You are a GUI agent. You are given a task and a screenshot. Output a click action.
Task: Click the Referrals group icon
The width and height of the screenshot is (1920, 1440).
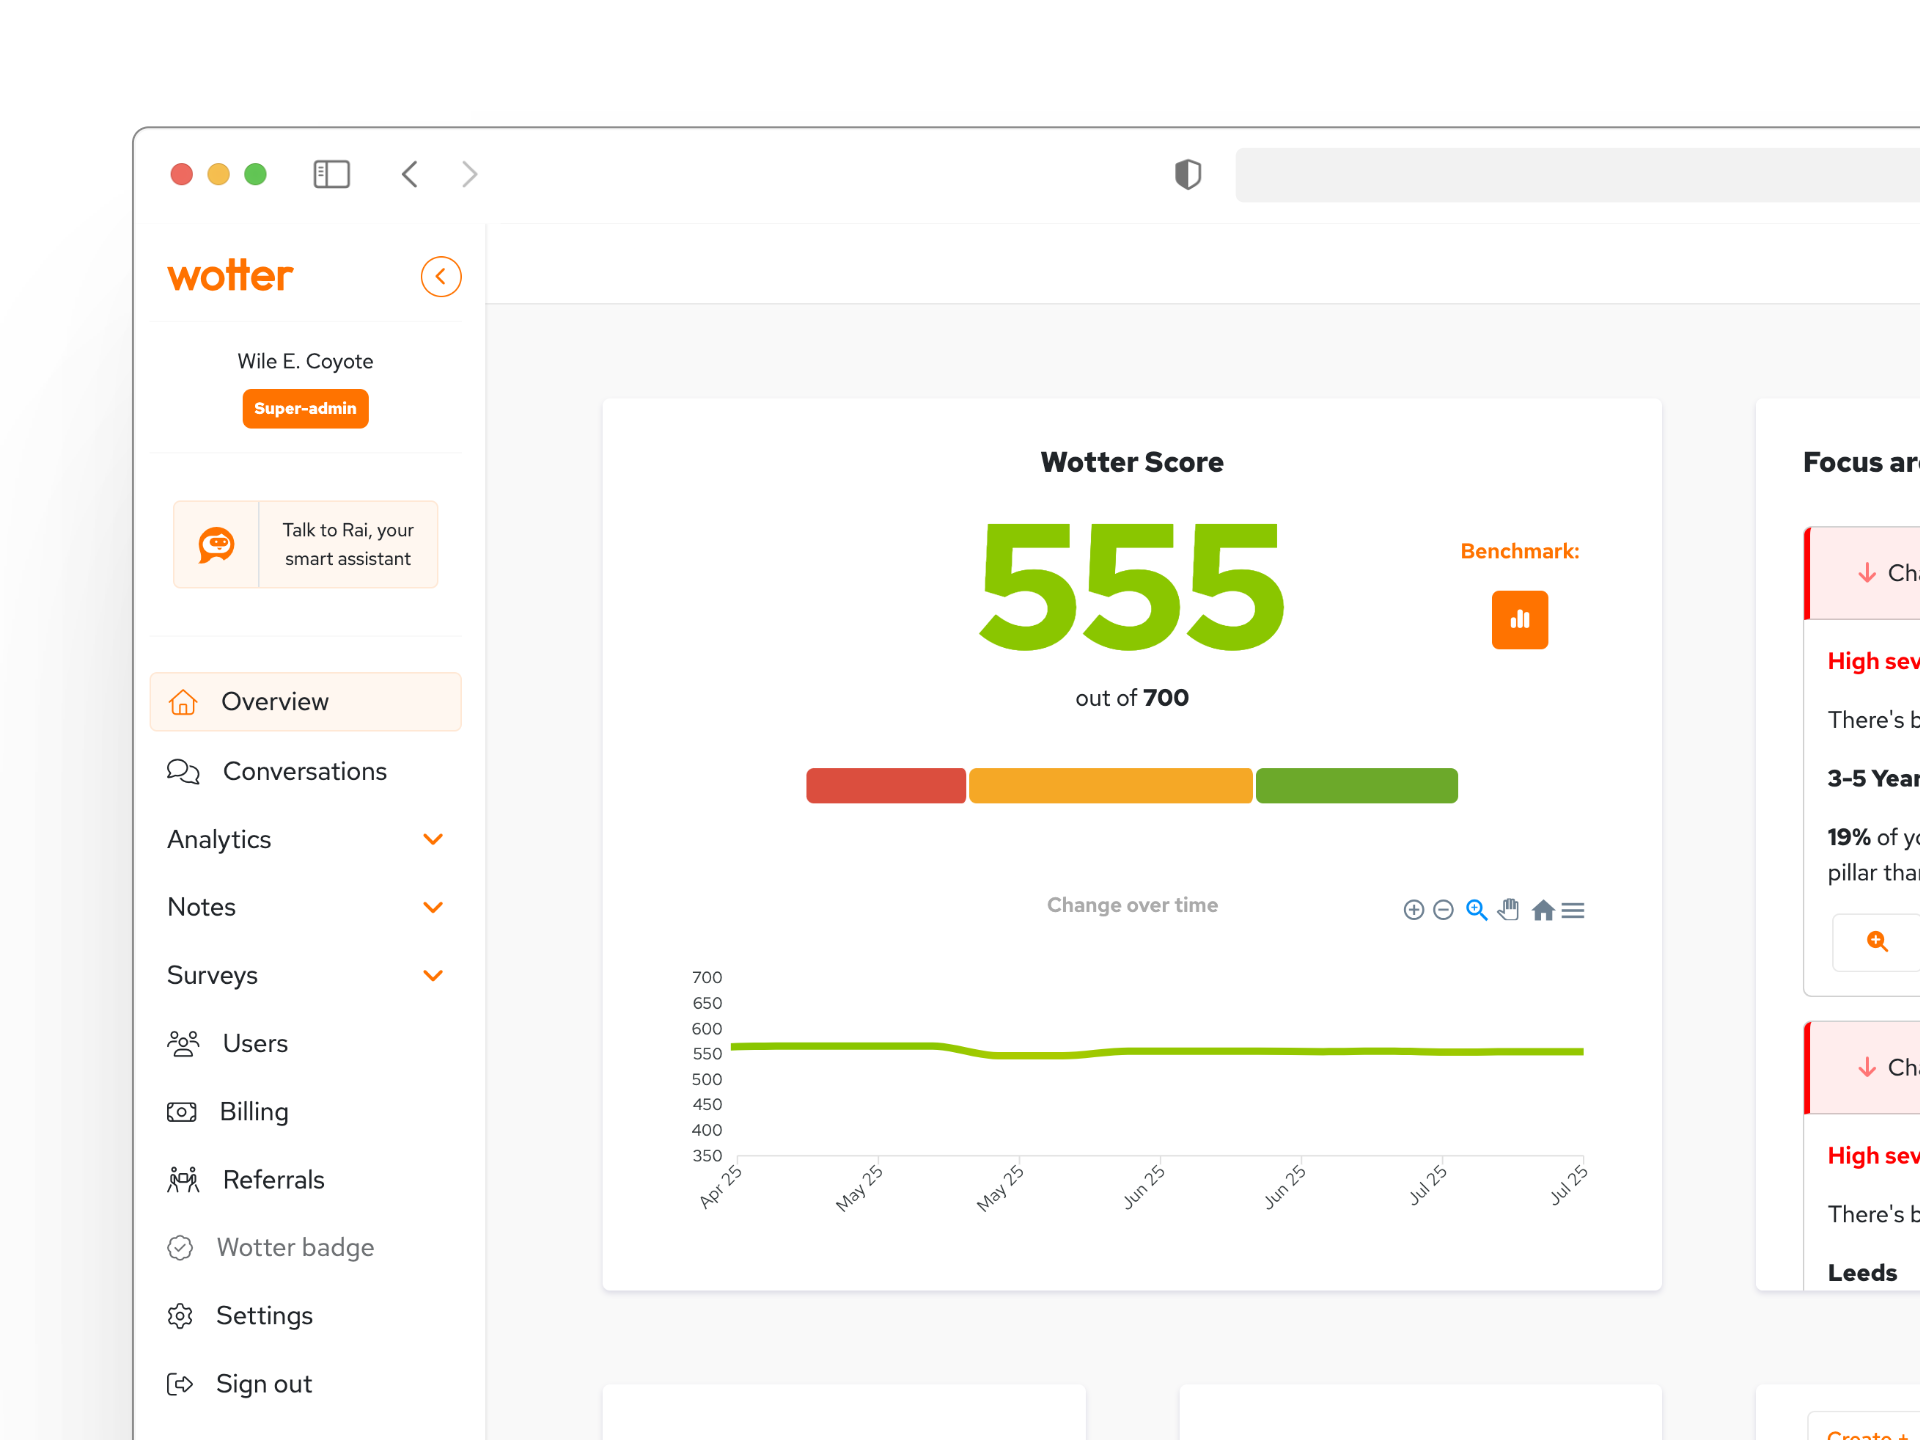183,1180
